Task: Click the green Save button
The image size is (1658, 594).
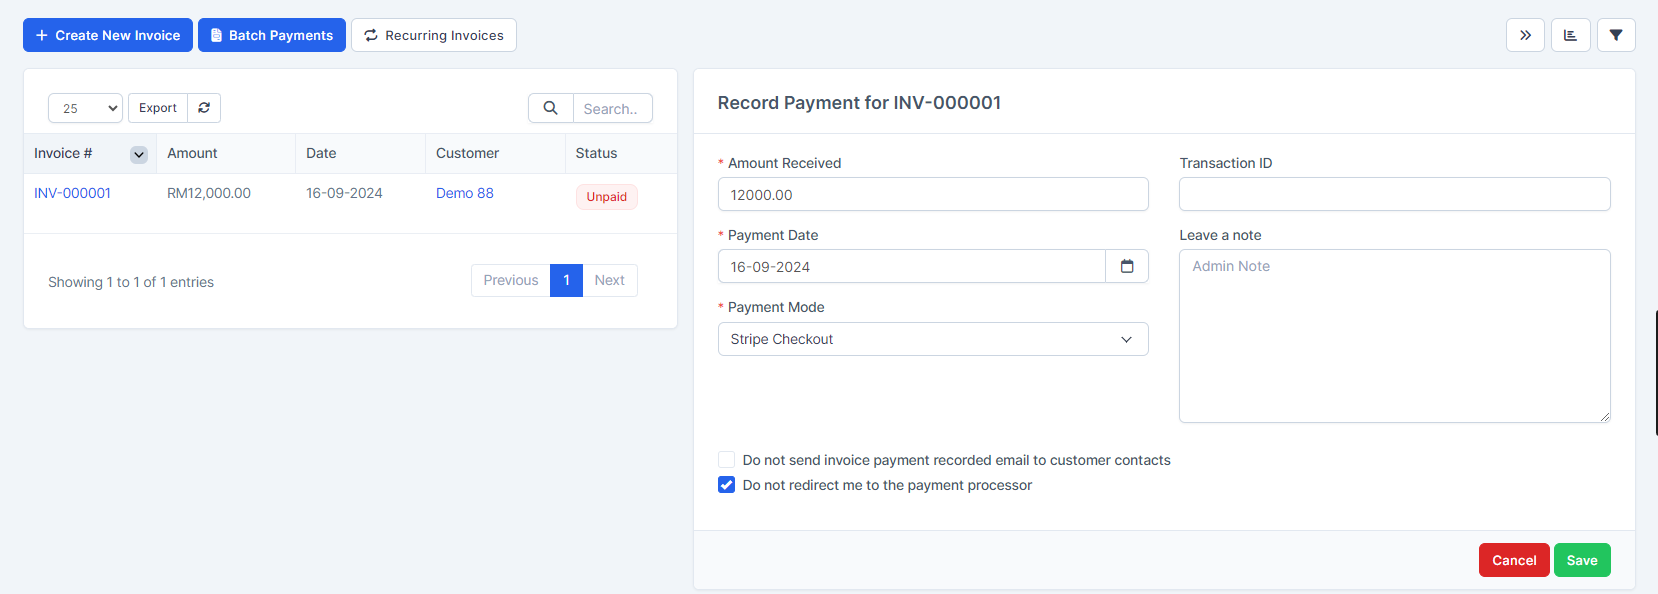Action: 1581,560
